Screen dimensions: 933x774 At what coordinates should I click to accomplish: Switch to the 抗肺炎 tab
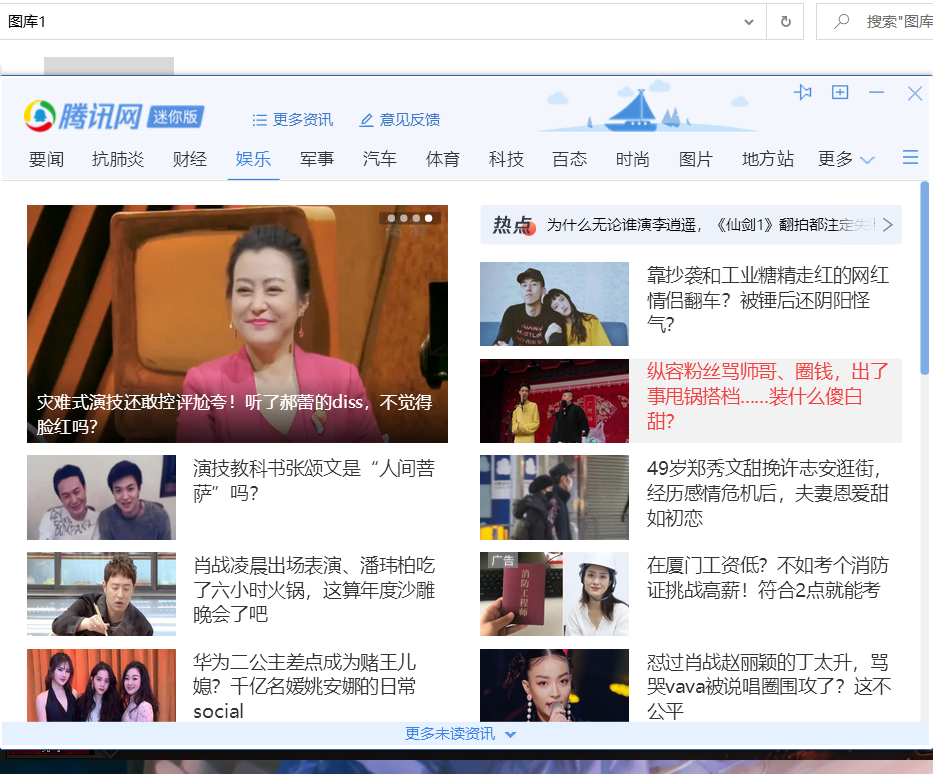coord(118,159)
